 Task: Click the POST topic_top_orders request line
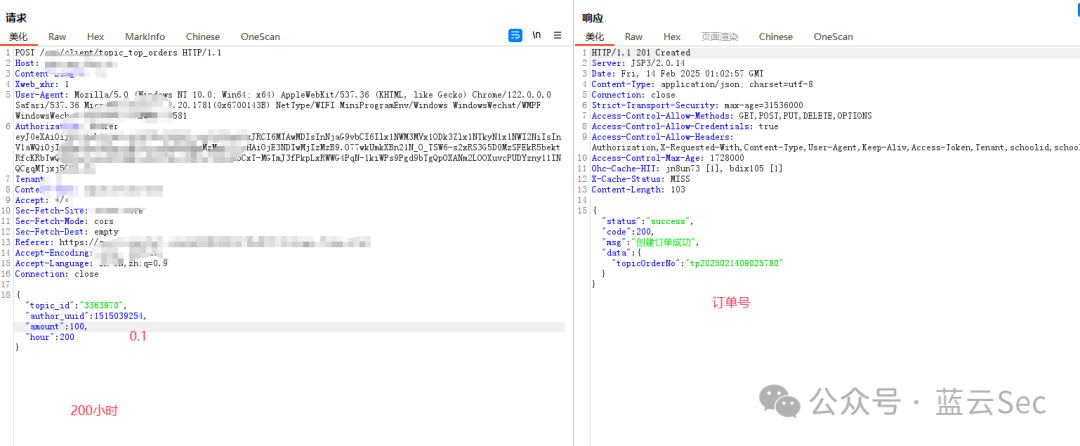click(x=118, y=52)
